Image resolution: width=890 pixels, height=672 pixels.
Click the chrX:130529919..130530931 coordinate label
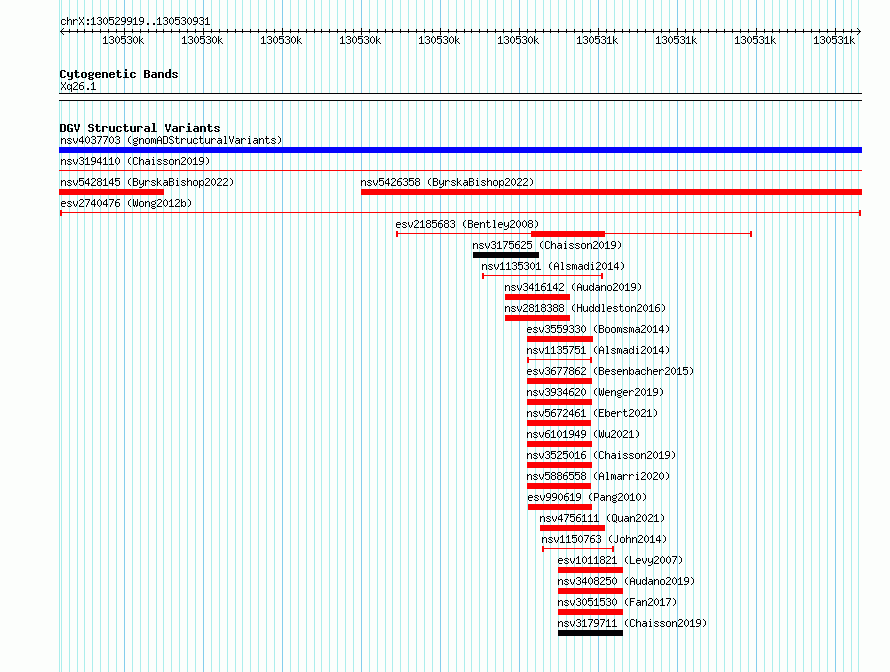tap(135, 22)
